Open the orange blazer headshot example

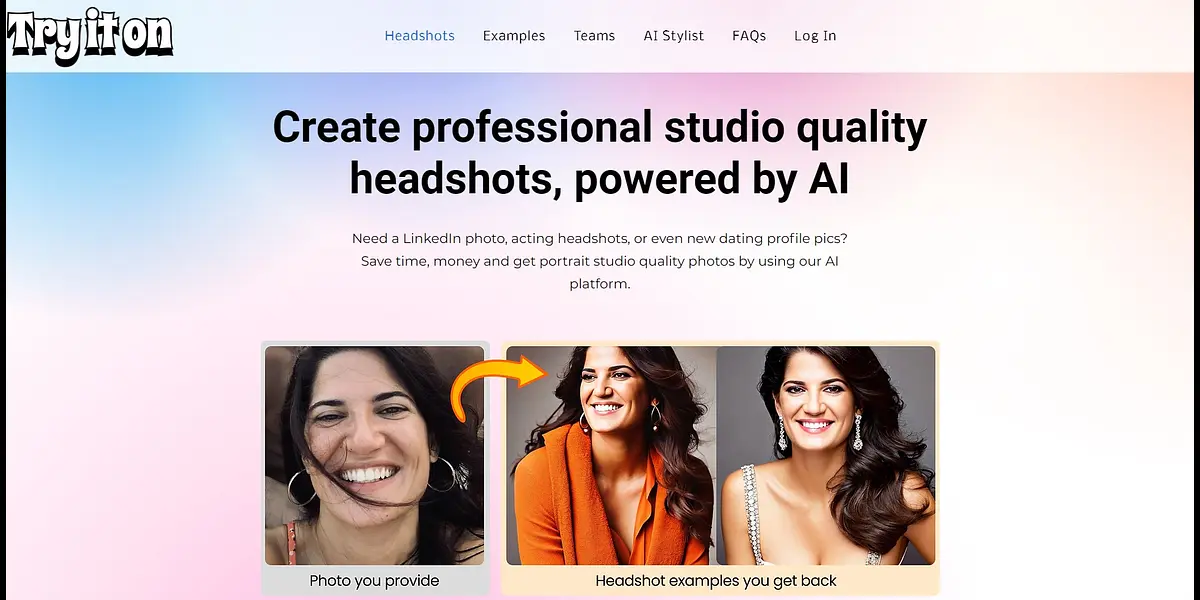[611, 456]
